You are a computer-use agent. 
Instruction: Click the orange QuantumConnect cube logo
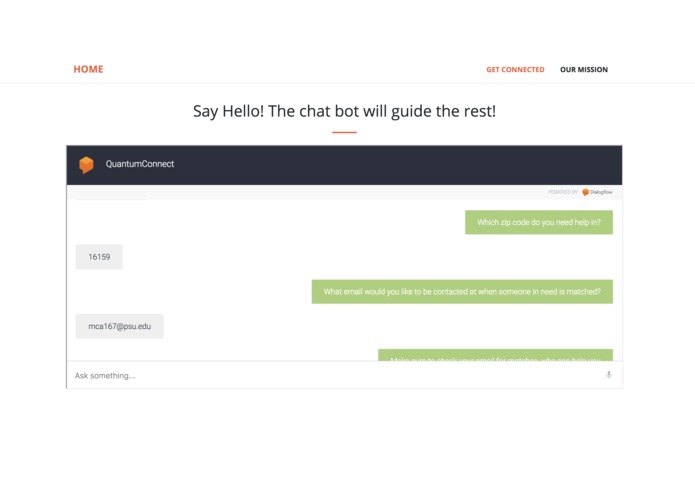[86, 165]
